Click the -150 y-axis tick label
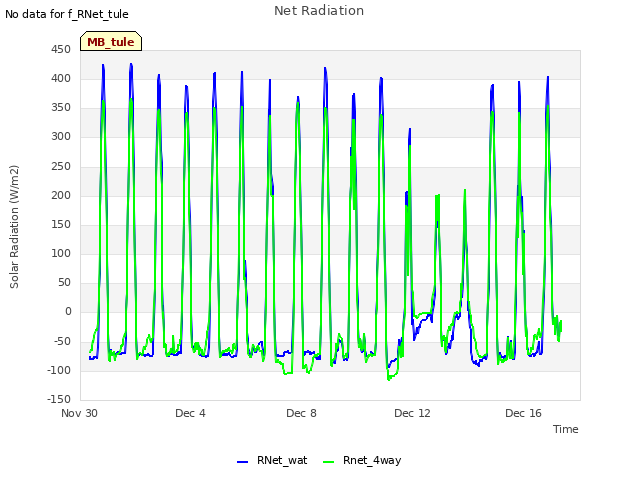640x480 pixels. (x=59, y=399)
